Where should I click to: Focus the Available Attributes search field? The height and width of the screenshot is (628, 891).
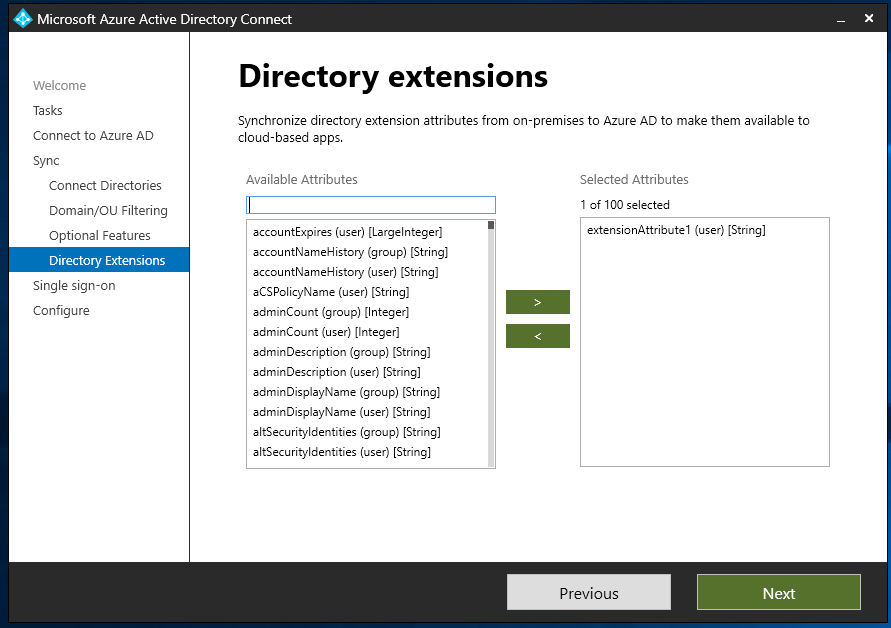[370, 205]
